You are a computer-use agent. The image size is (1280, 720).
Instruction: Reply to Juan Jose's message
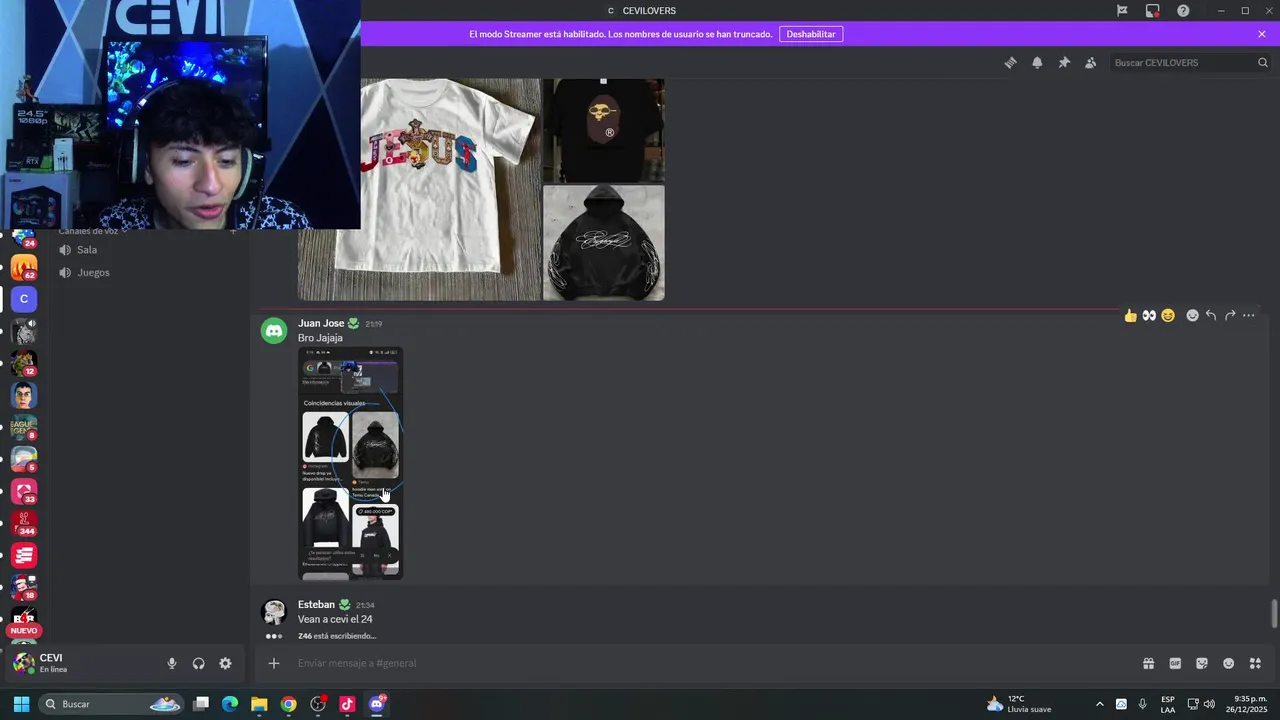point(1211,315)
